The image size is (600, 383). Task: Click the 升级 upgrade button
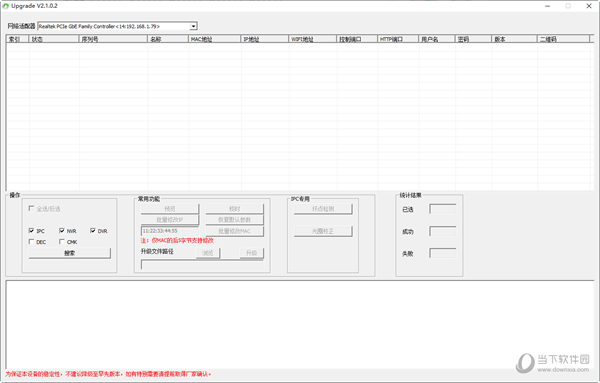[x=252, y=253]
